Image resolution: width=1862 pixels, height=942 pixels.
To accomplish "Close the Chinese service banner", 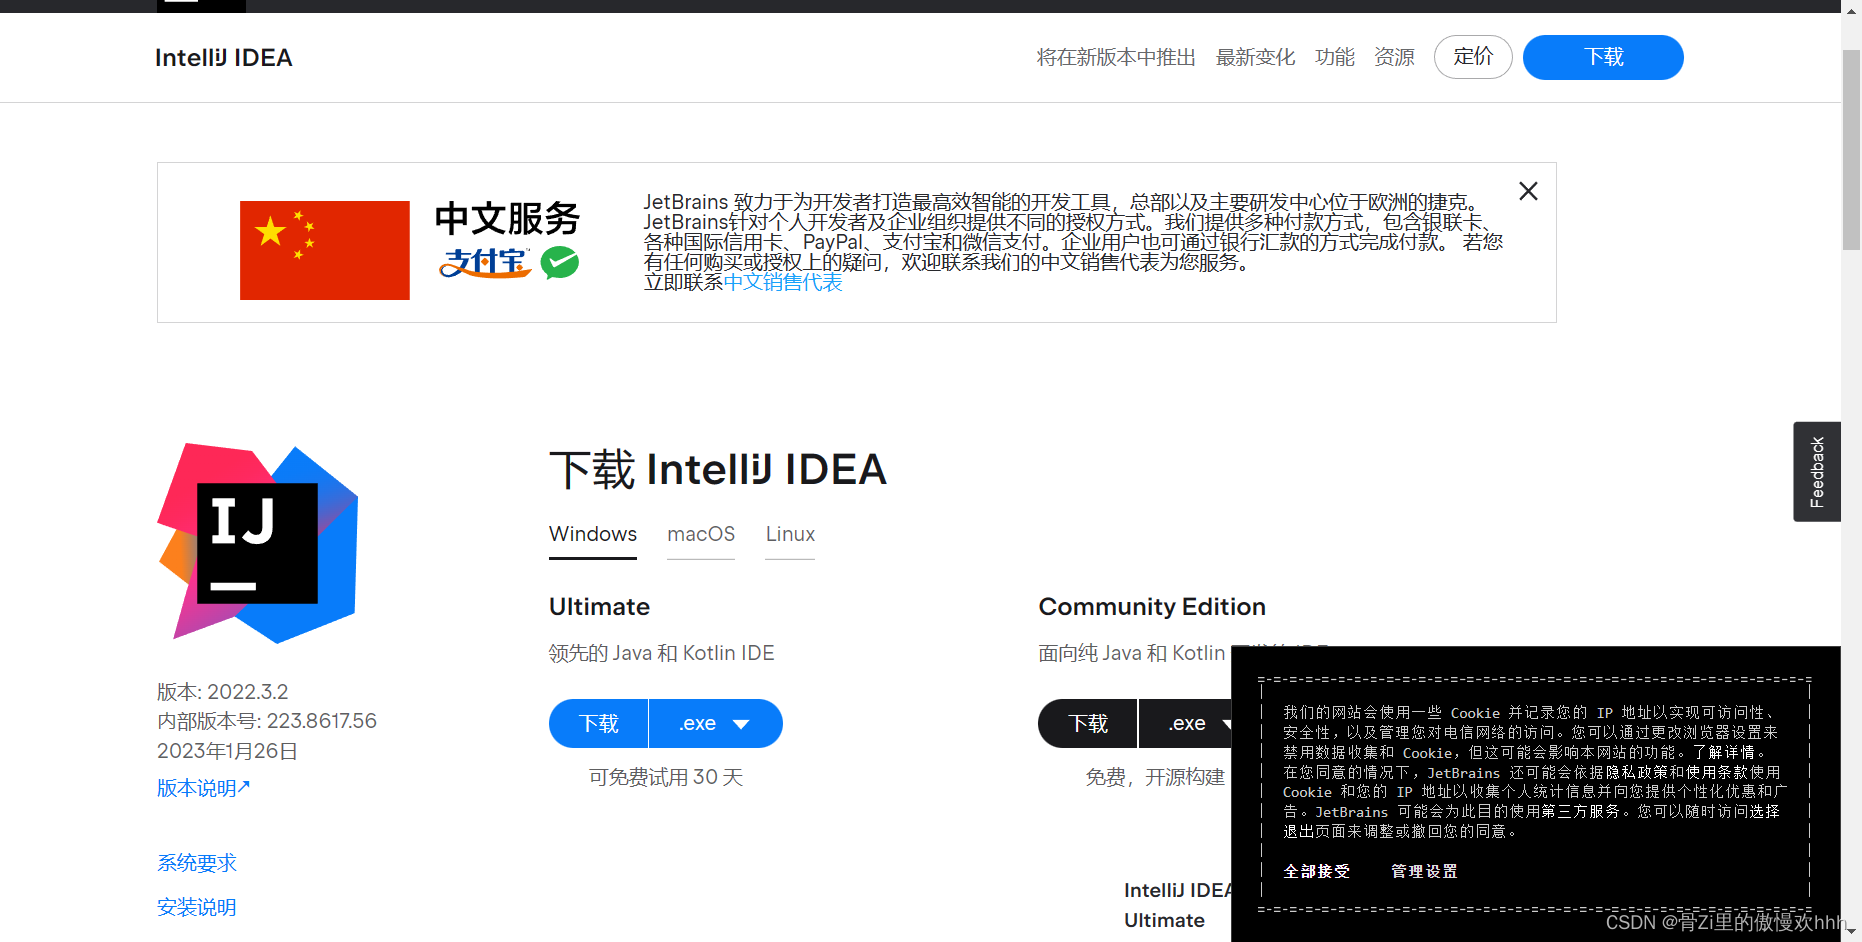I will coord(1528,191).
